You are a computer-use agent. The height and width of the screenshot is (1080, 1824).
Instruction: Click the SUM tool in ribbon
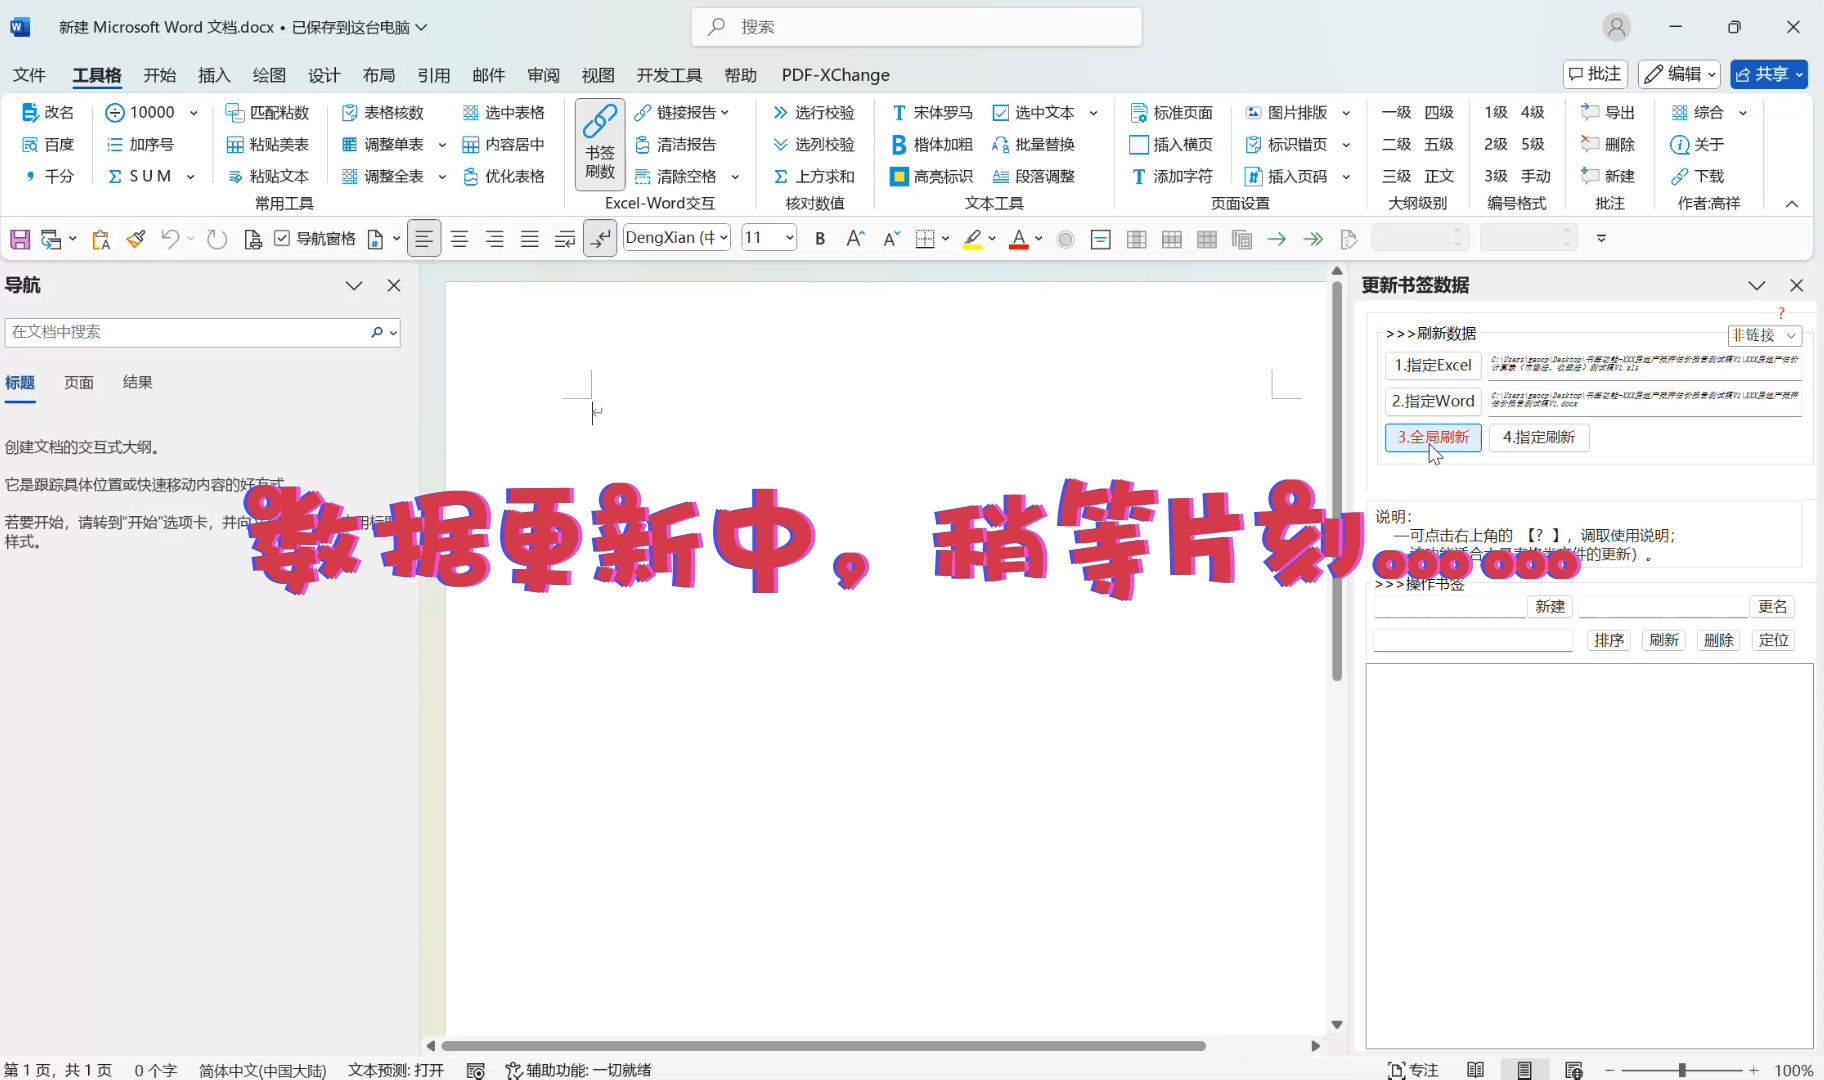[140, 176]
